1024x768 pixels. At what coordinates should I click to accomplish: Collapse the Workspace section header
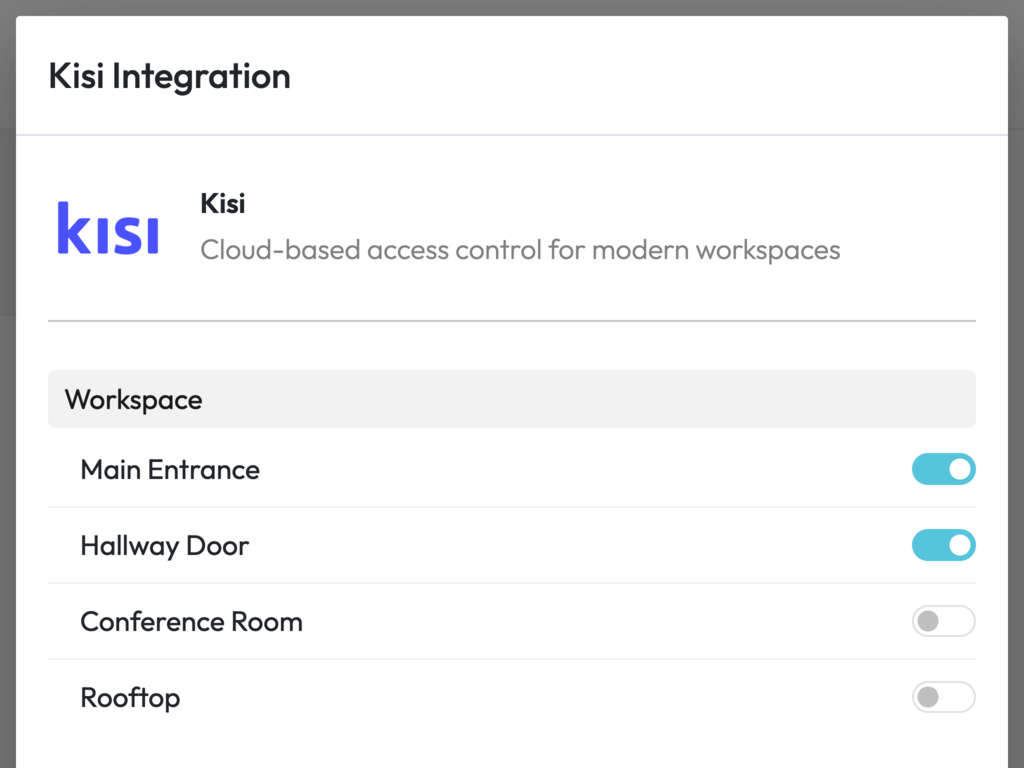[512, 399]
